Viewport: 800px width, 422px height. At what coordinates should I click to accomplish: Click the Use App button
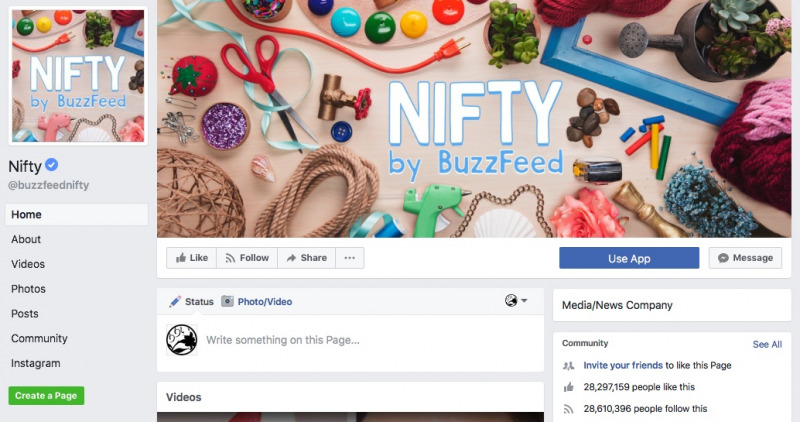629,258
